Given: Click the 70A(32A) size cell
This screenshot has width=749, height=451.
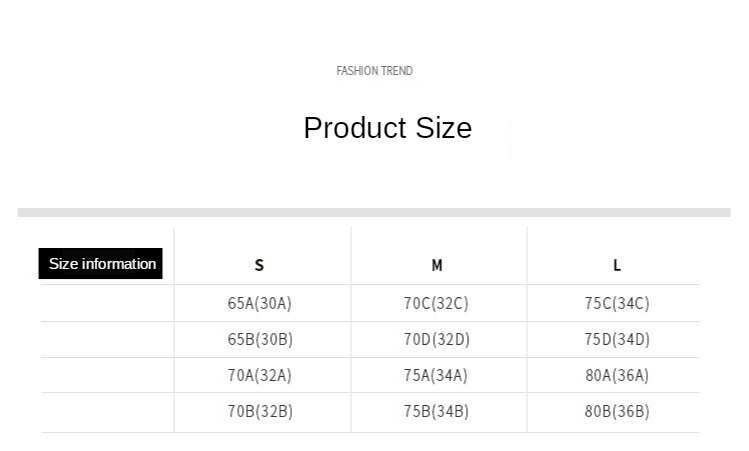Looking at the screenshot, I should (x=259, y=375).
